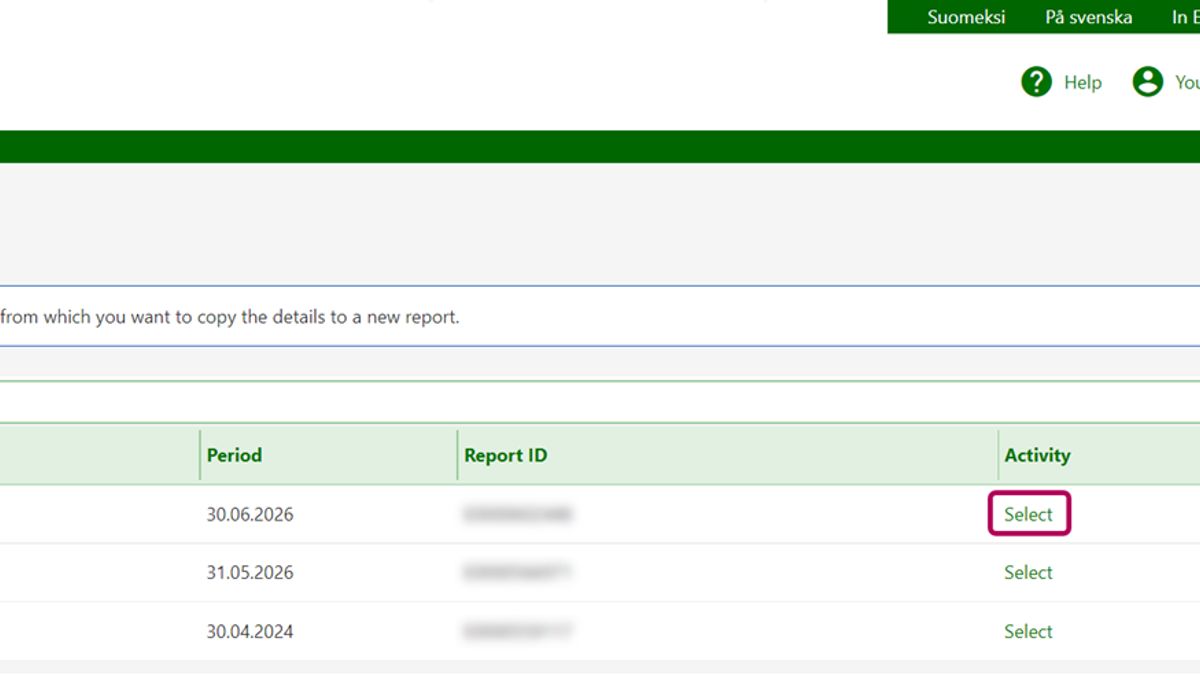Switch language to På svenska
Viewport: 1200px width, 675px height.
click(1088, 17)
